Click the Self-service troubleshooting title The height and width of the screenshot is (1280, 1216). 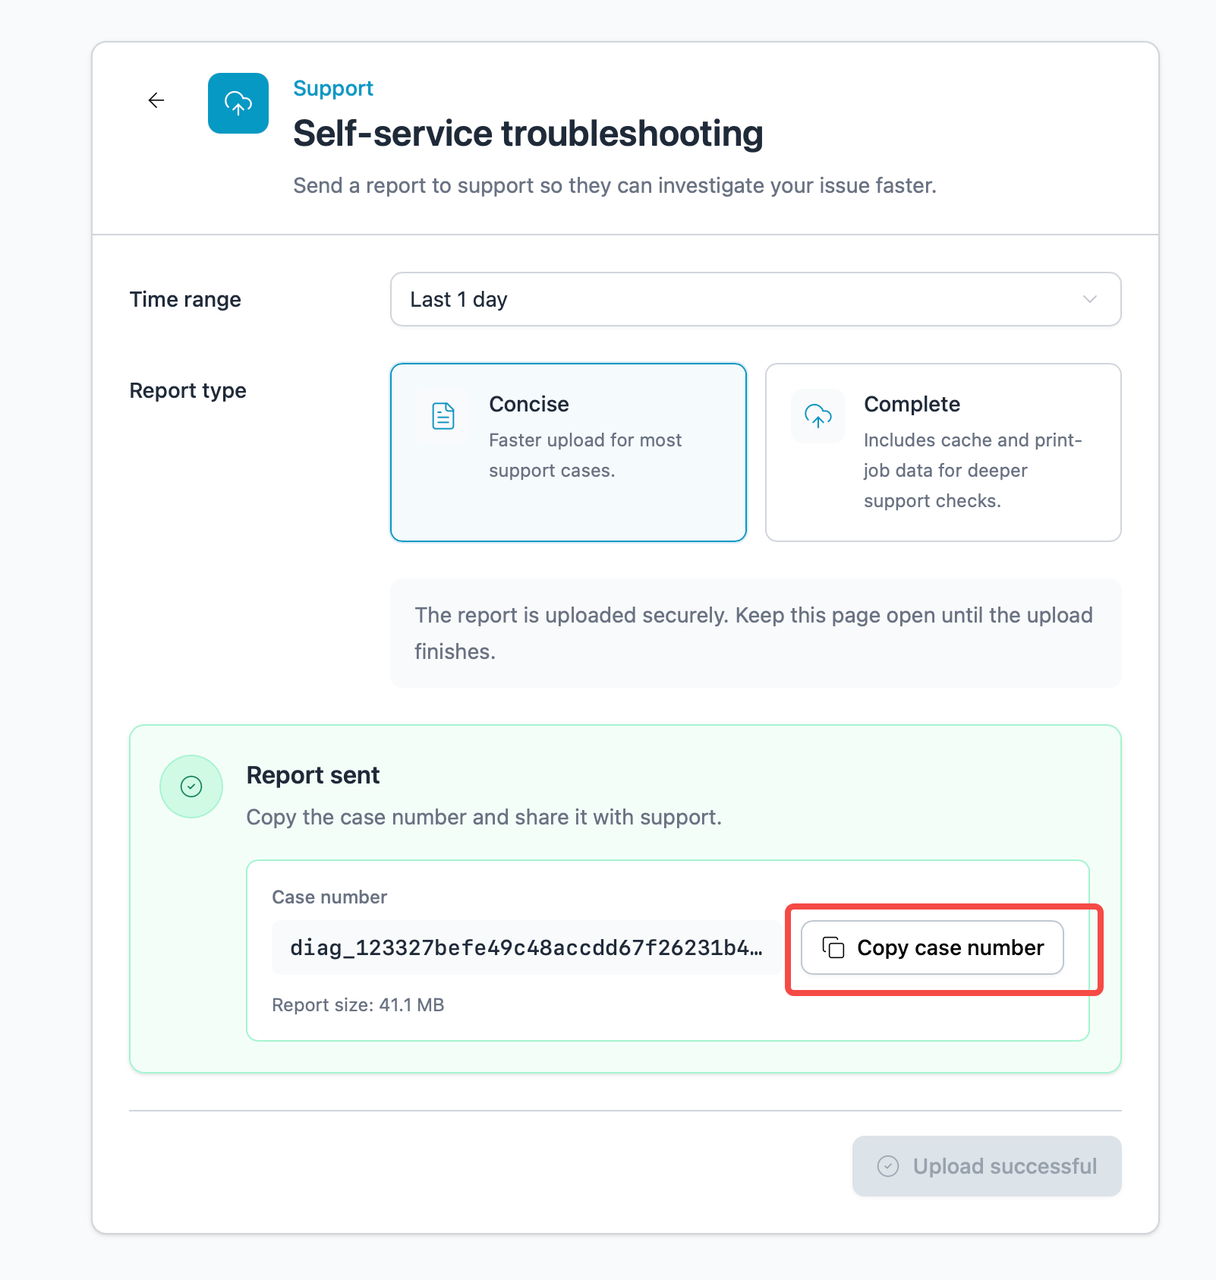[528, 133]
